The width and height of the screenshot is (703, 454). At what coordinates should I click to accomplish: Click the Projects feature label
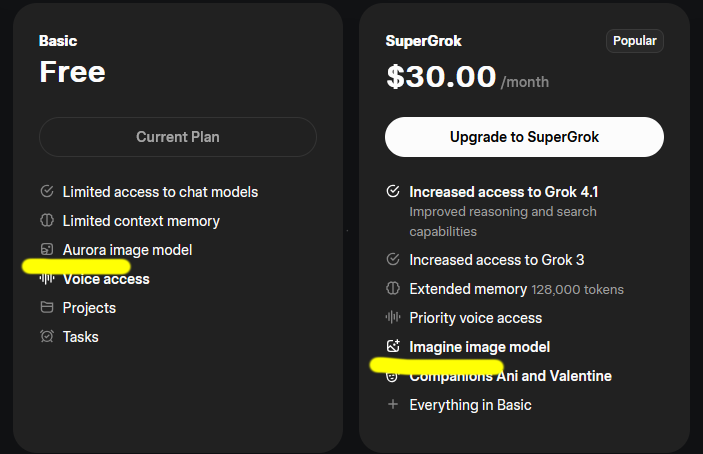click(89, 308)
